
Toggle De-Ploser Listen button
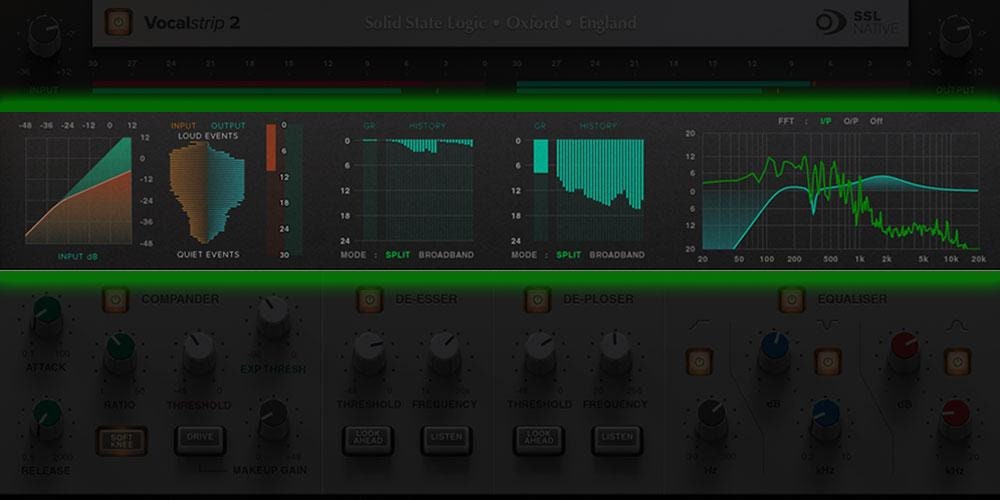(x=617, y=440)
